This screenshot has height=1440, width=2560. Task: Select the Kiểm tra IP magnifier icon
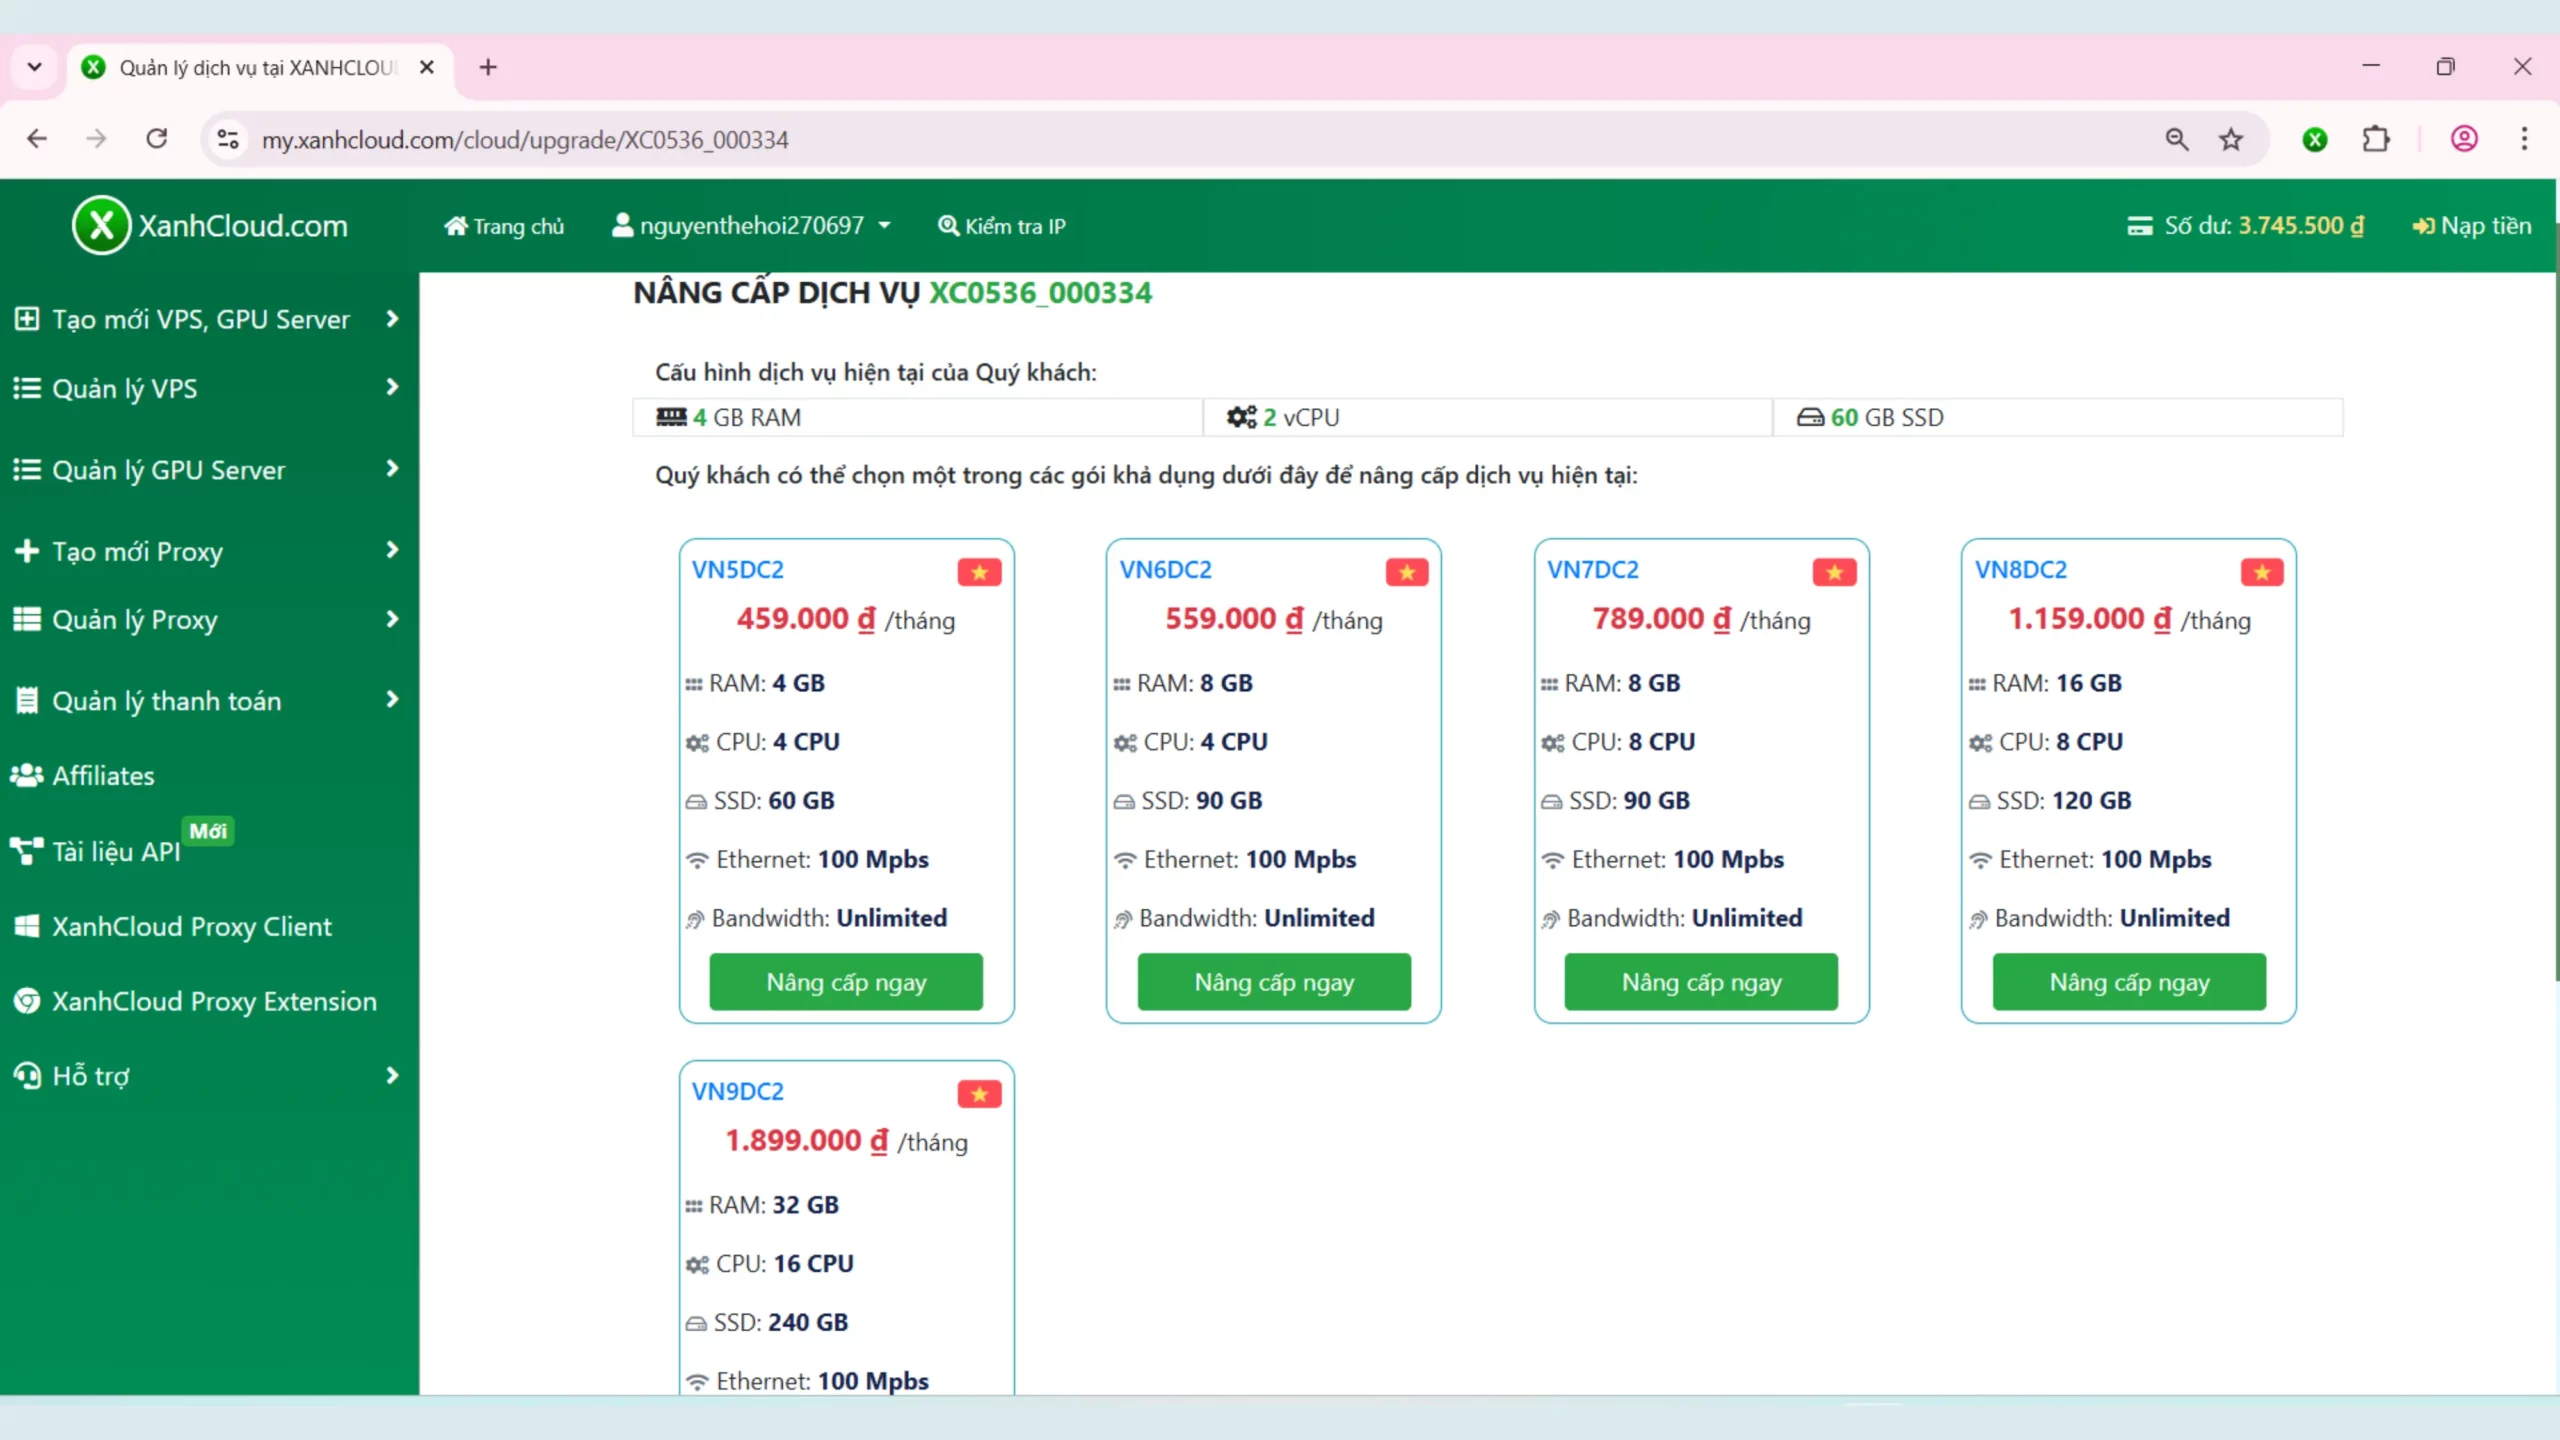[948, 226]
